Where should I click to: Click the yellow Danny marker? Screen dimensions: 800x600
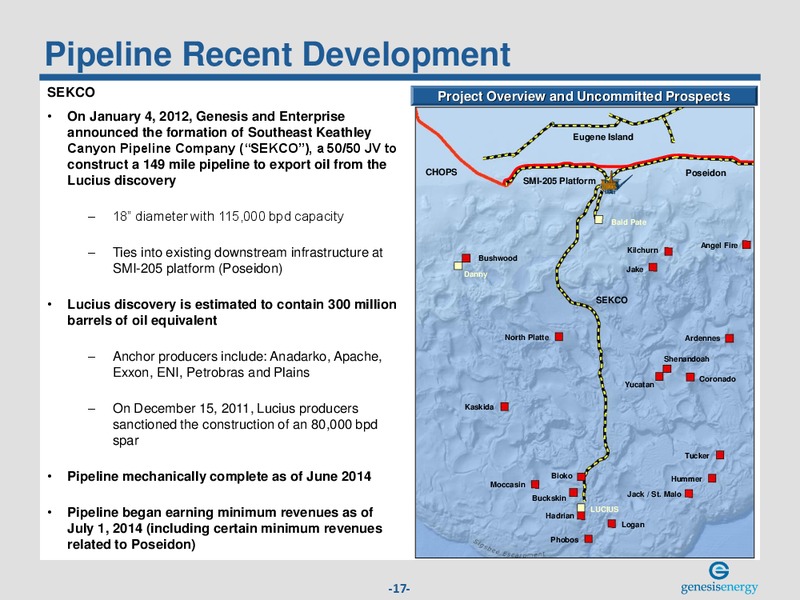point(458,265)
